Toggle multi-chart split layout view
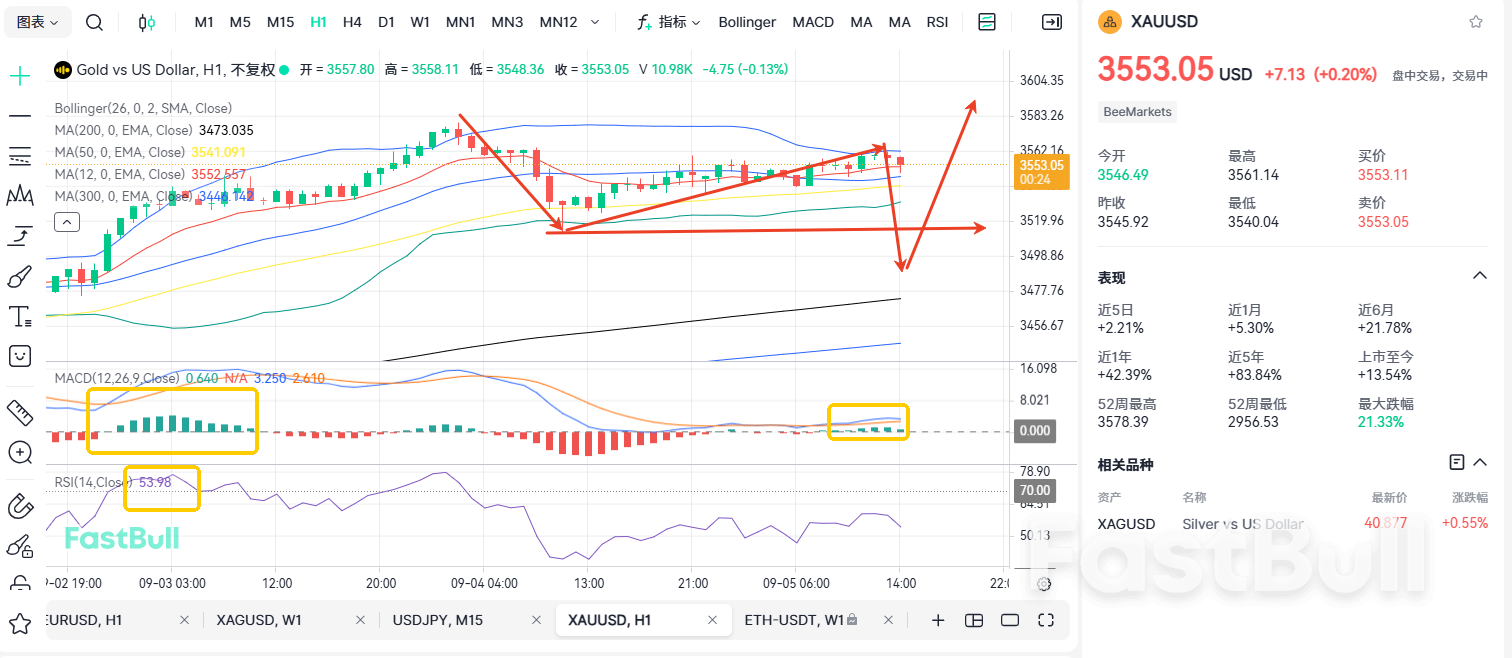This screenshot has height=658, width=1512. pyautogui.click(x=973, y=620)
